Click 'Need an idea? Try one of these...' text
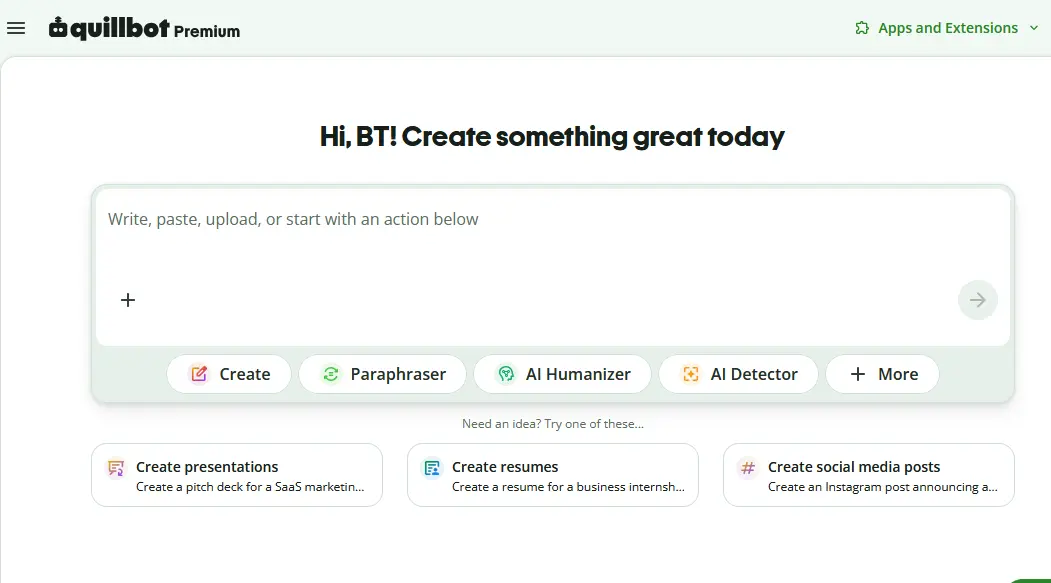 tap(553, 424)
